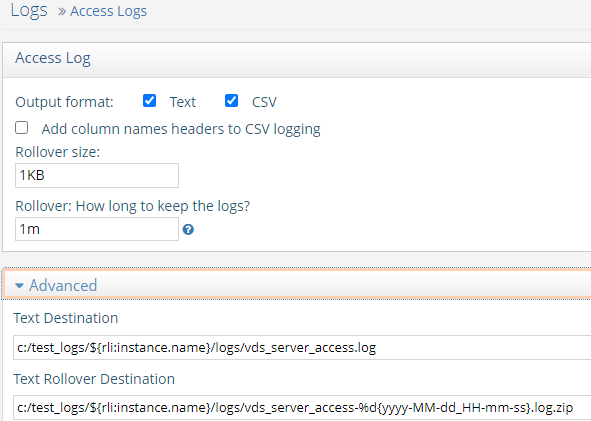591x421 pixels.
Task: Click the Text checkbox label
Action: 182,102
